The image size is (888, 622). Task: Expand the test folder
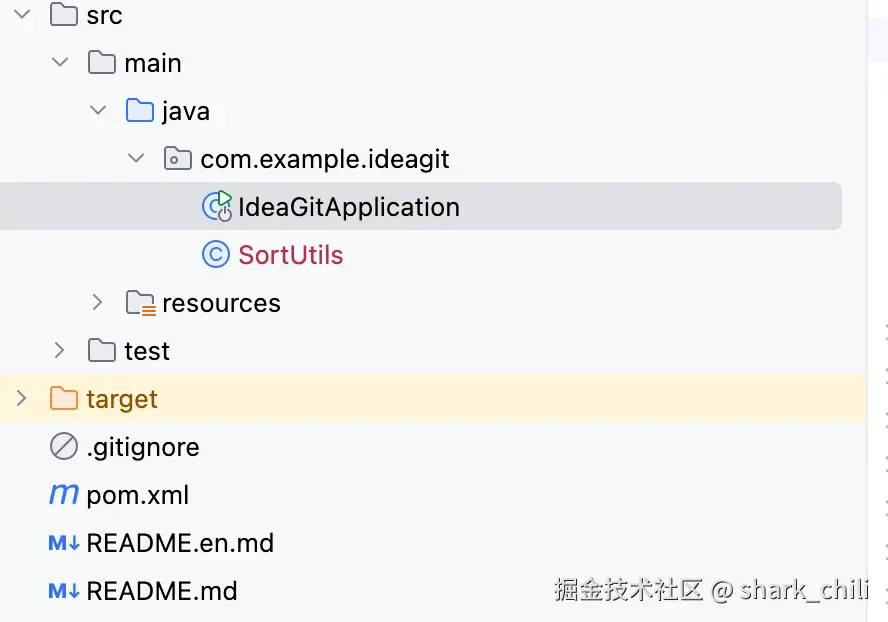59,350
